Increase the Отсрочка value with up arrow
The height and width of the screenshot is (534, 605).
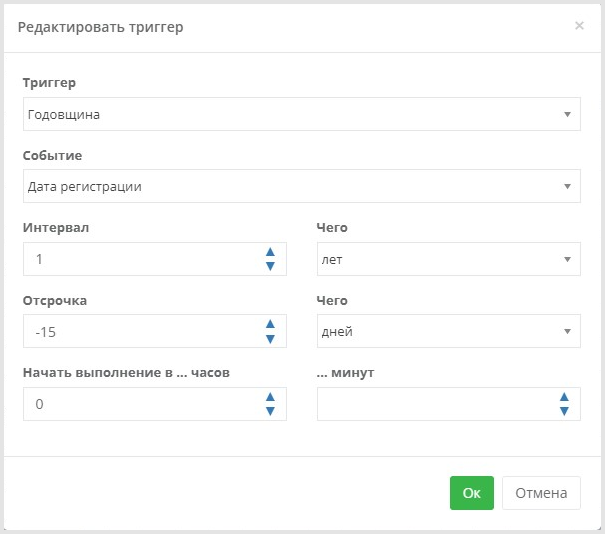pyautogui.click(x=270, y=324)
